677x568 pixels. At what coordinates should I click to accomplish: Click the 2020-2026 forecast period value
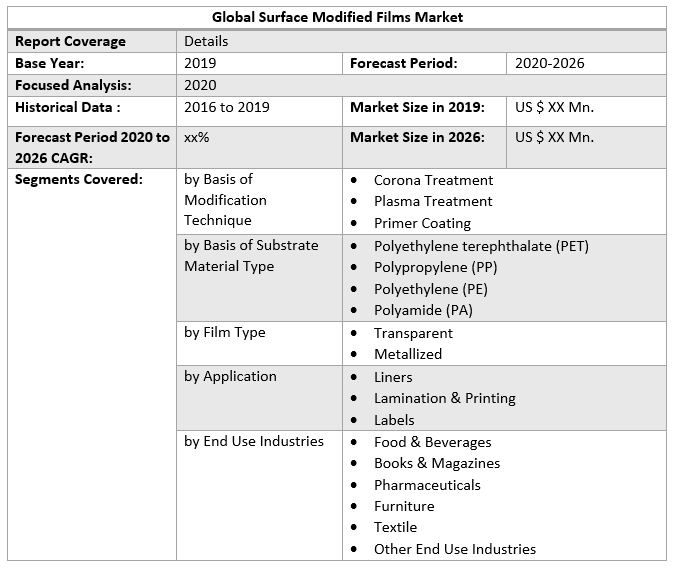pyautogui.click(x=549, y=63)
